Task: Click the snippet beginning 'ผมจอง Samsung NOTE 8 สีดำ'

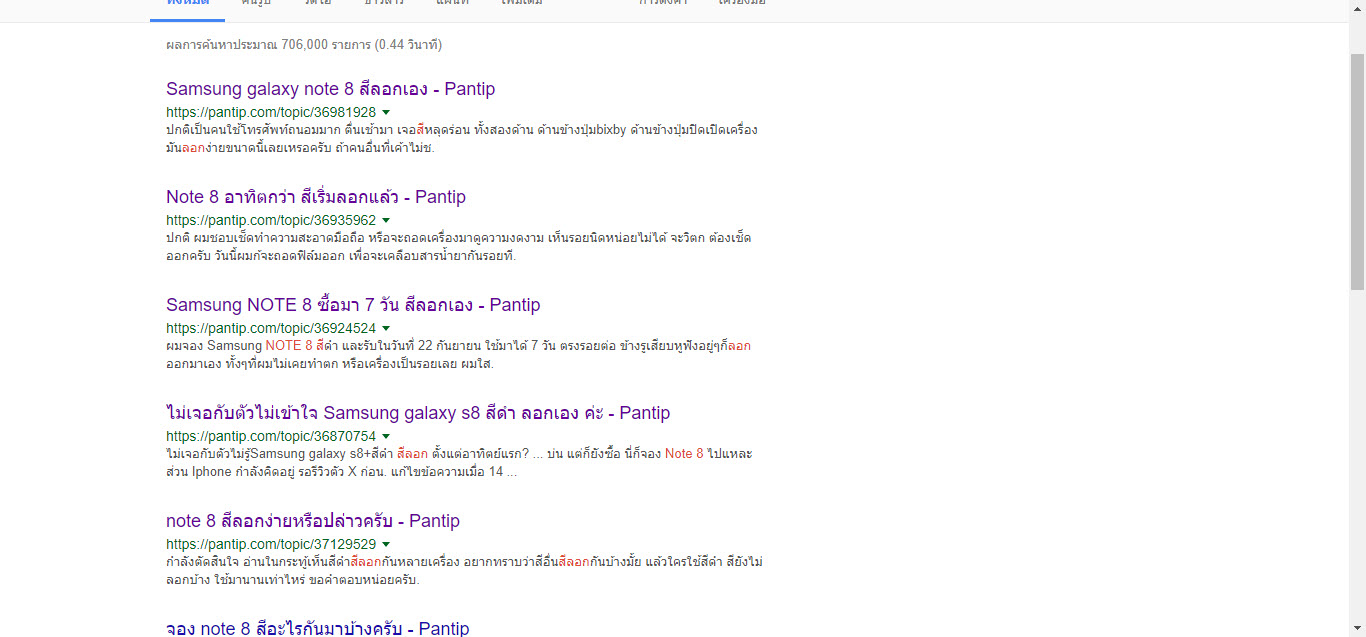Action: pyautogui.click(x=459, y=355)
